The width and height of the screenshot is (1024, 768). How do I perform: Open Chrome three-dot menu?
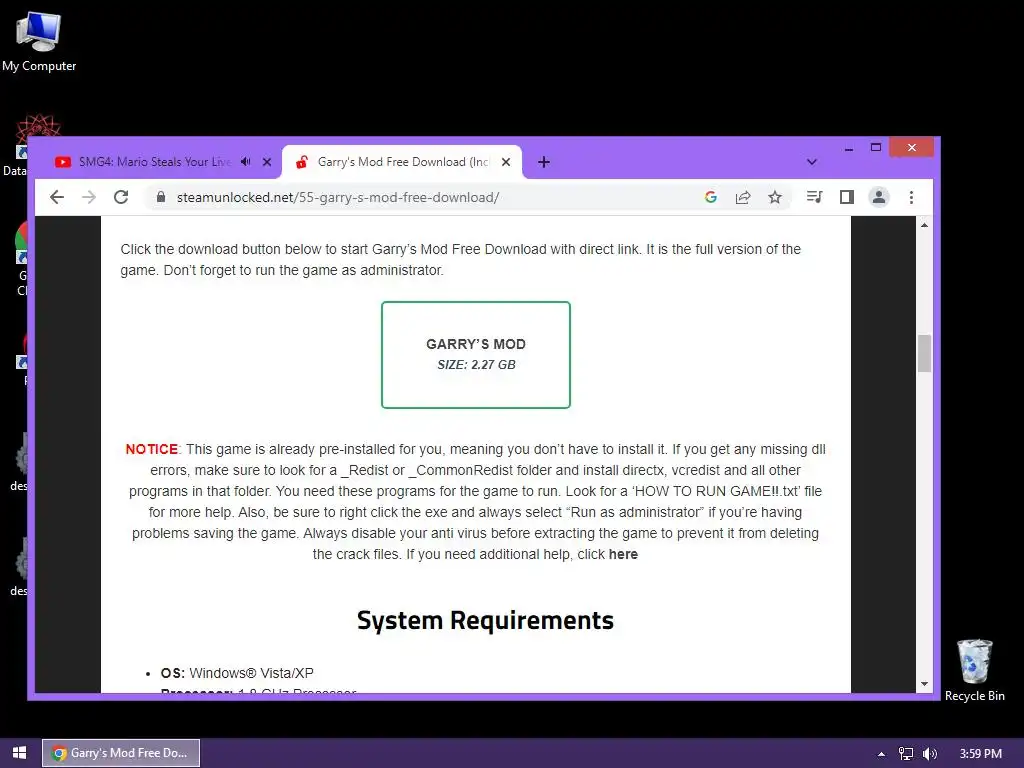click(x=911, y=197)
